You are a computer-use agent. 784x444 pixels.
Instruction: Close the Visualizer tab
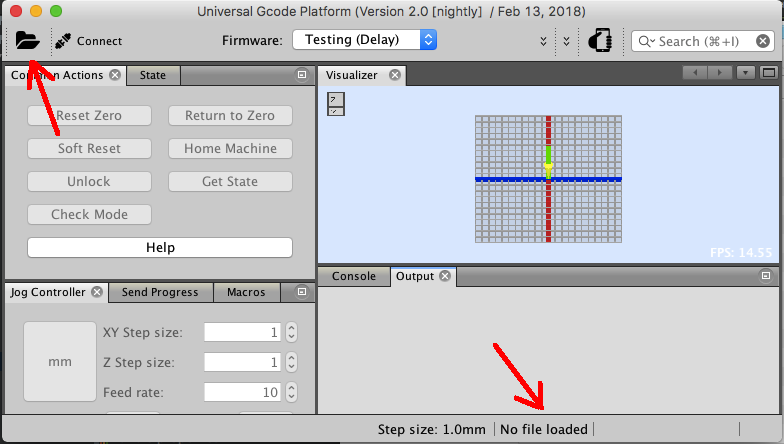[395, 75]
